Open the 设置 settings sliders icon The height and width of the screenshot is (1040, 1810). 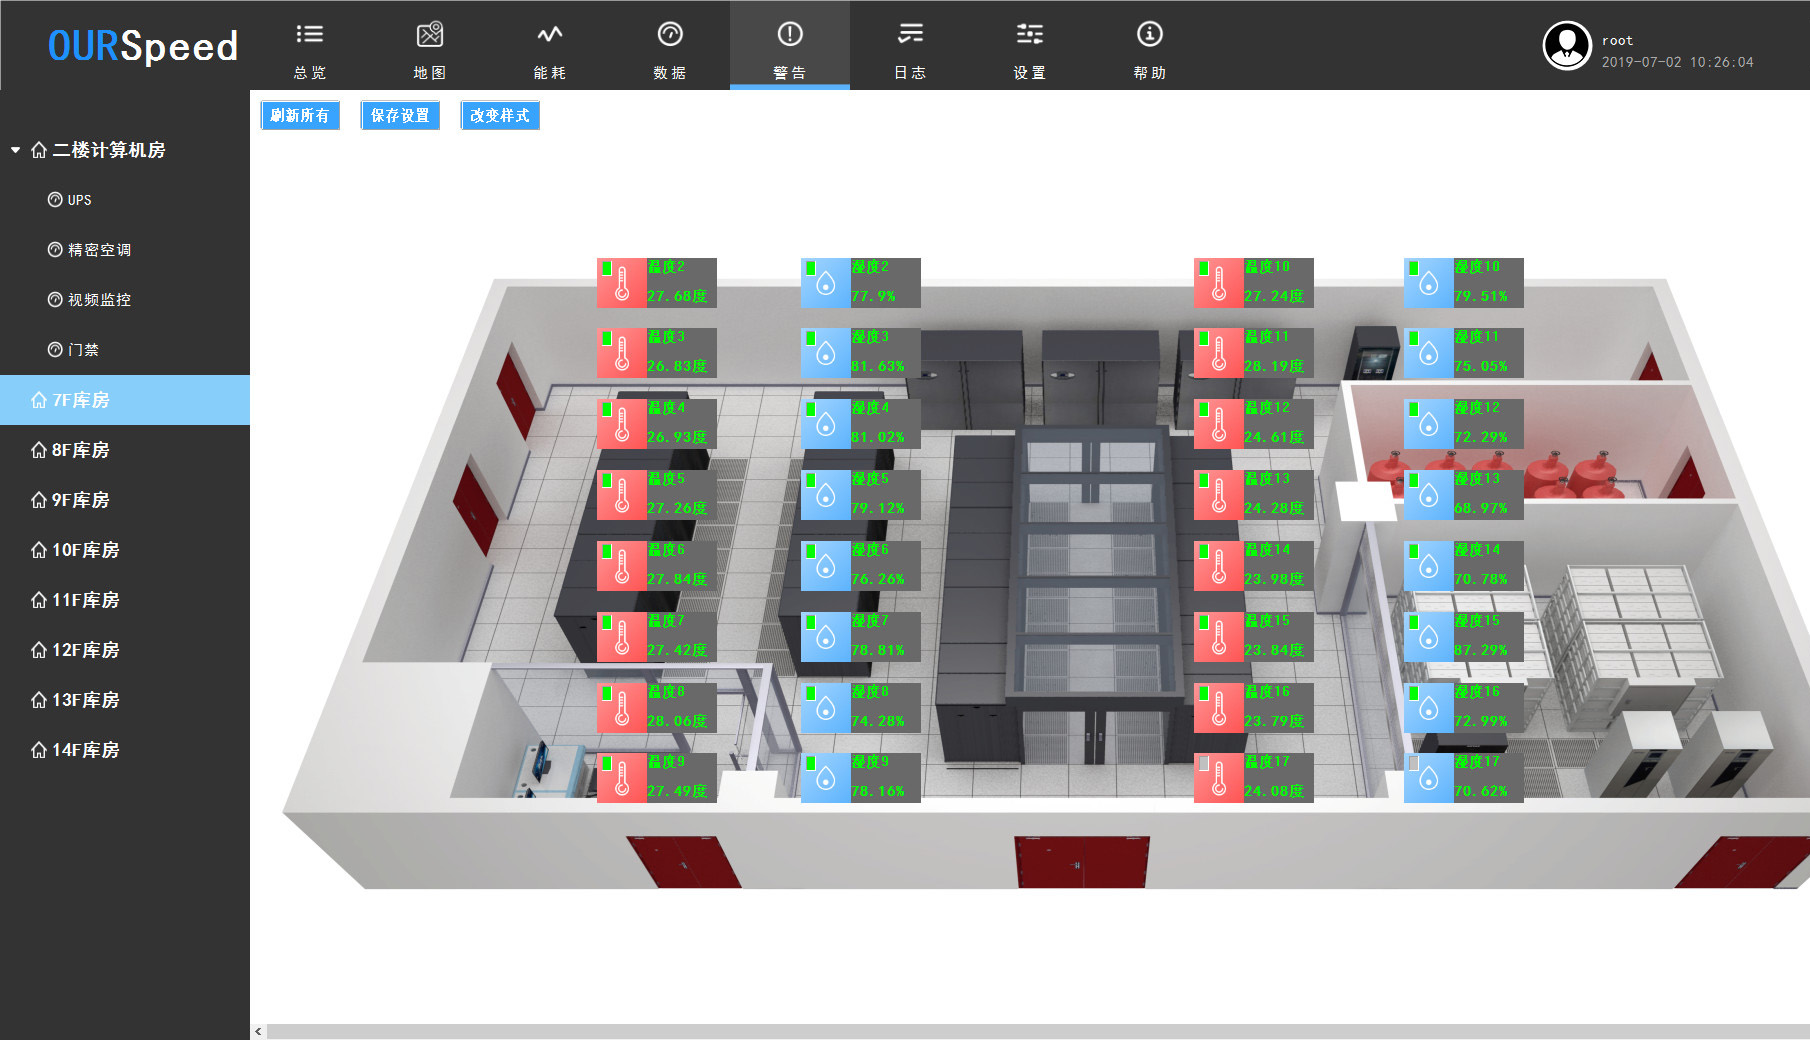pyautogui.click(x=1030, y=35)
